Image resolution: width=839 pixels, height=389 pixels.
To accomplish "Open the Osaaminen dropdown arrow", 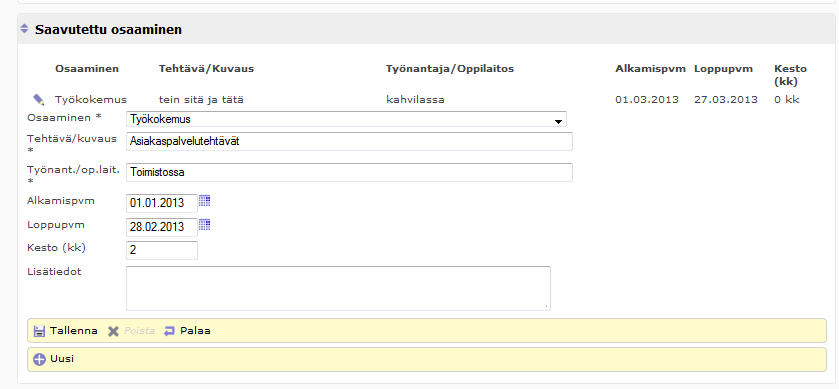I will point(558,121).
